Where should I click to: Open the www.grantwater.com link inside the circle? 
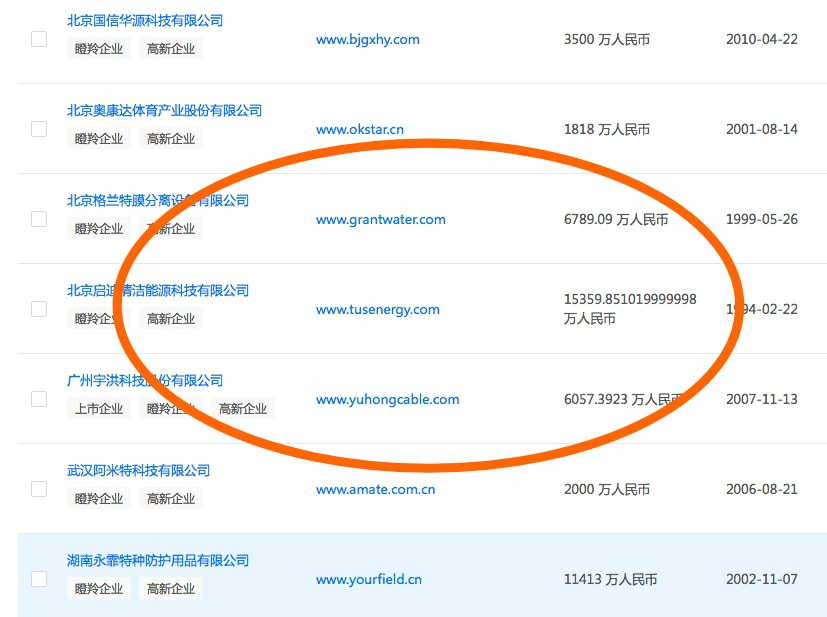380,219
